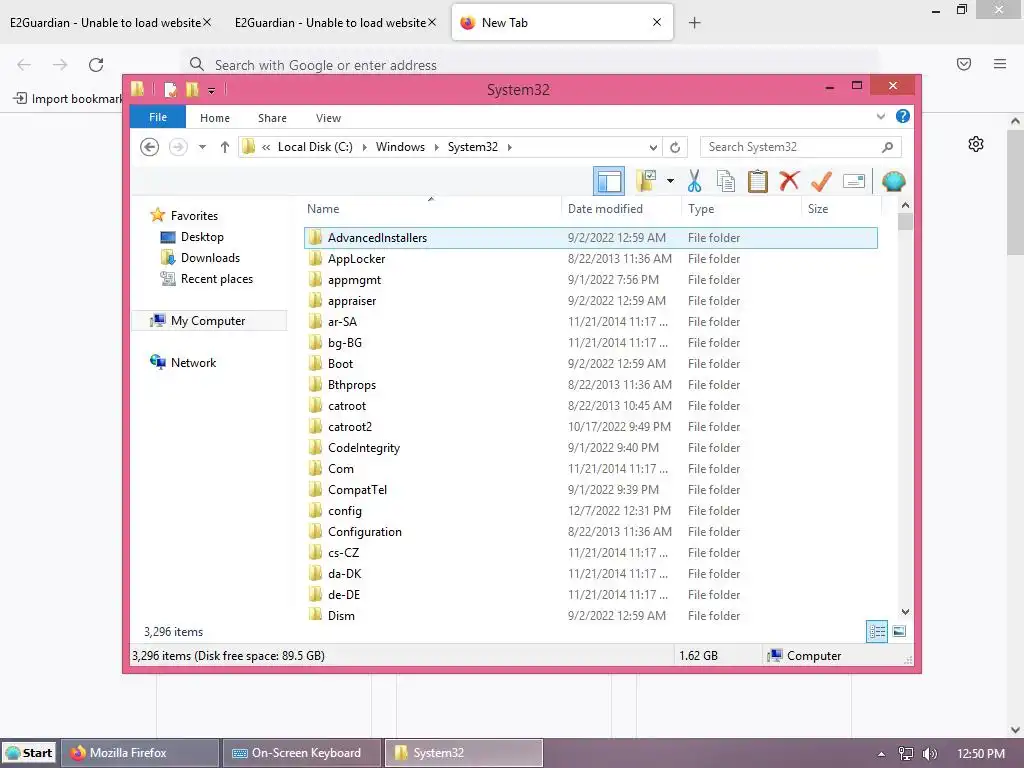The image size is (1024, 768).
Task: Click Local Disk (C:) in address path
Action: pyautogui.click(x=315, y=147)
